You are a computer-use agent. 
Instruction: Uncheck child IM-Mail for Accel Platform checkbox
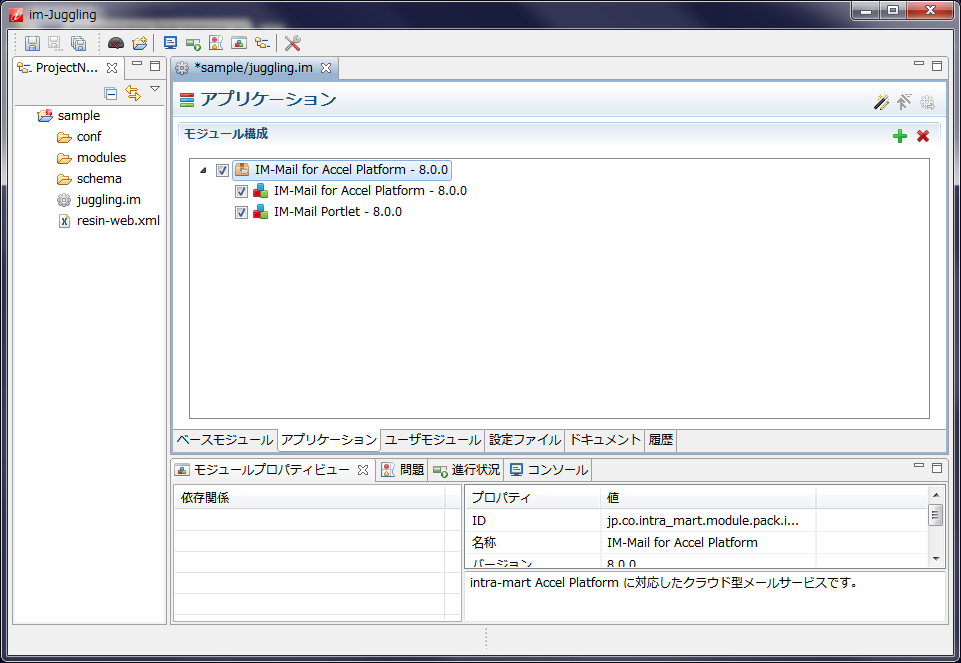241,191
